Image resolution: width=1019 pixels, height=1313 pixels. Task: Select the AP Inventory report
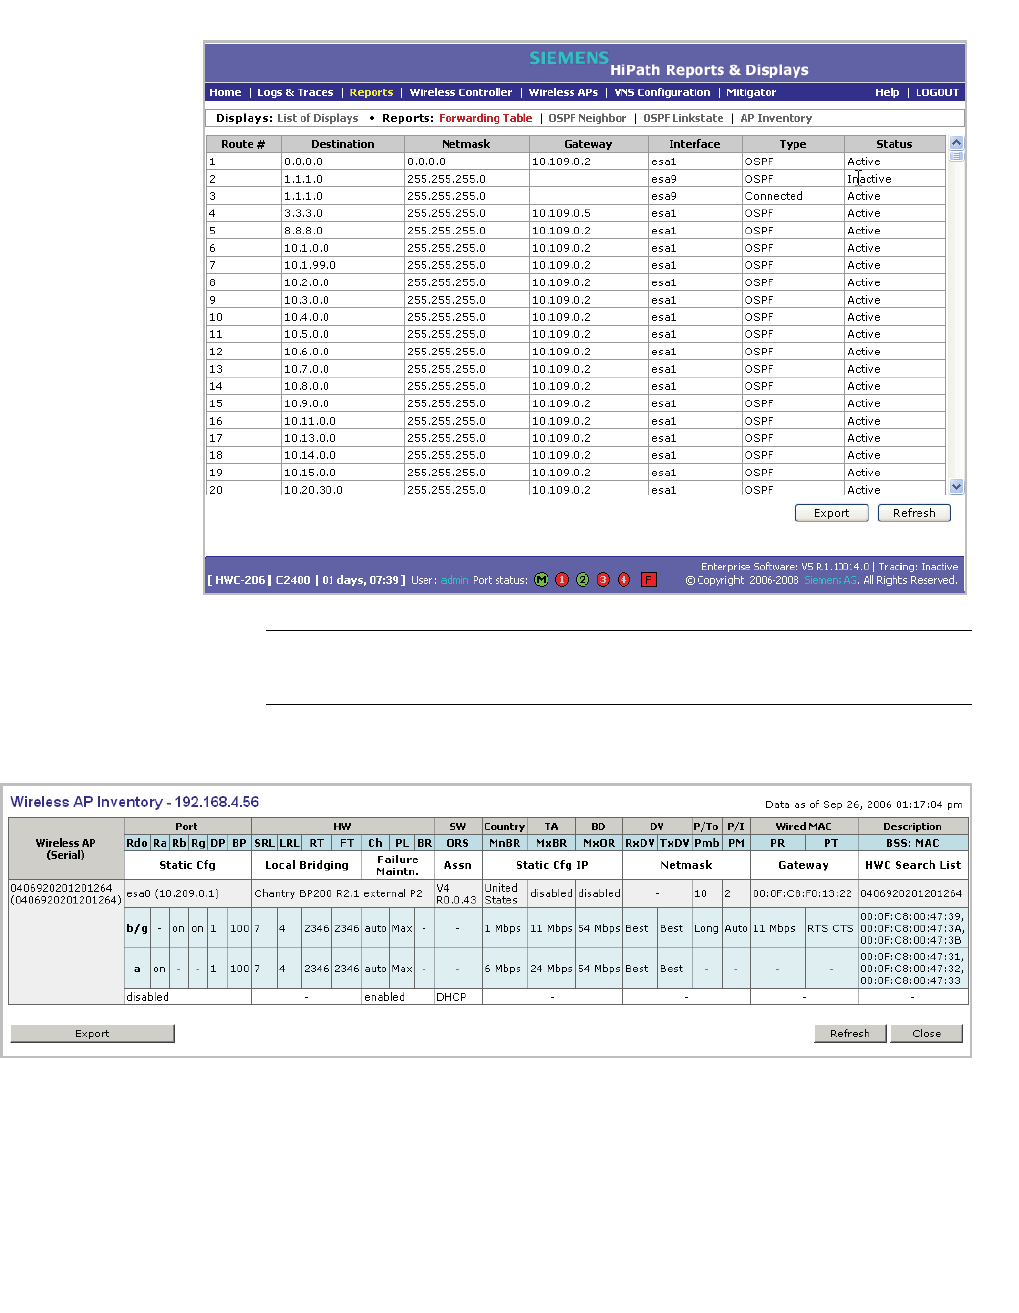(776, 118)
